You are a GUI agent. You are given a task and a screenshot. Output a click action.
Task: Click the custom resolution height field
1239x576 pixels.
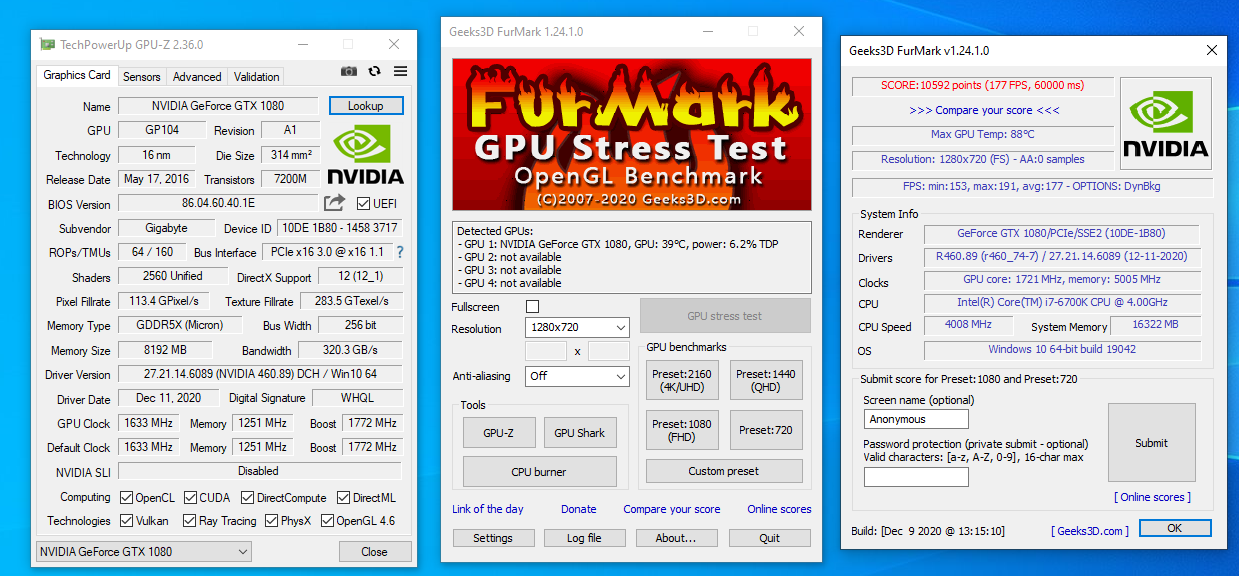[x=609, y=351]
